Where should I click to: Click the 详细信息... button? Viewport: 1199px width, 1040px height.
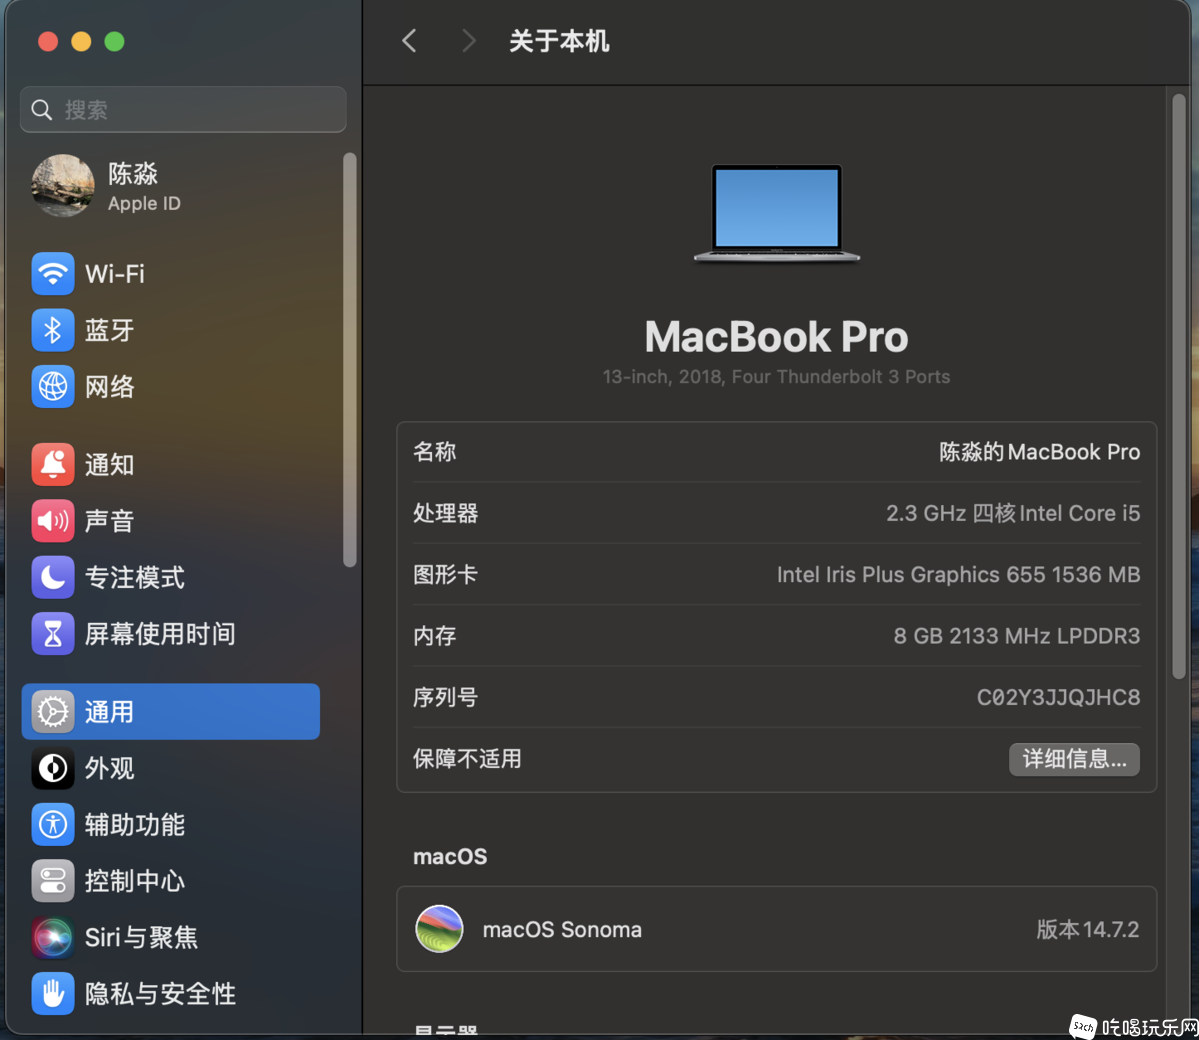(1074, 759)
